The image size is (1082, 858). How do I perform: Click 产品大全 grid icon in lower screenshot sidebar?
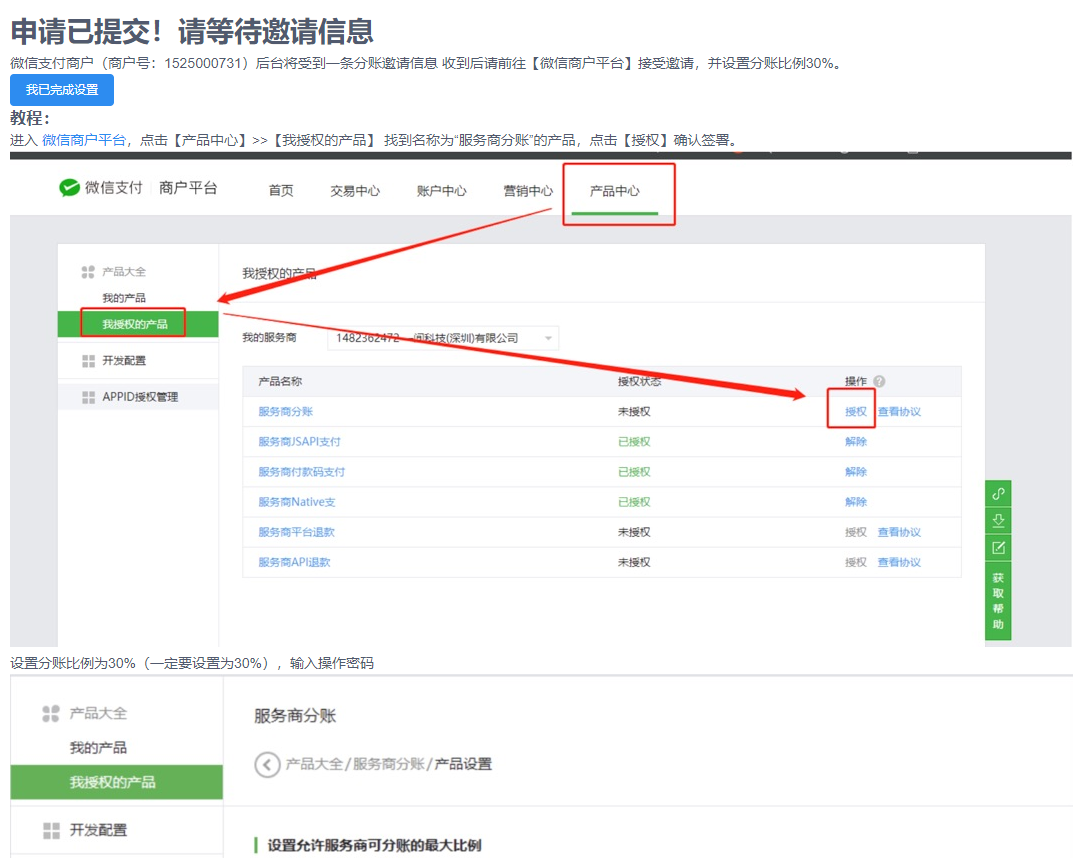click(51, 713)
